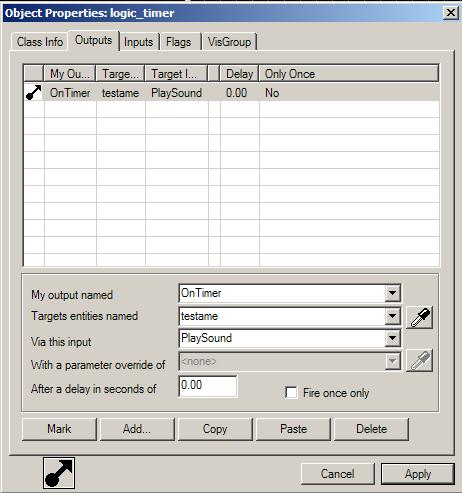This screenshot has height=493, width=462.
Task: Switch to the Class Info tab
Action: tap(40, 42)
